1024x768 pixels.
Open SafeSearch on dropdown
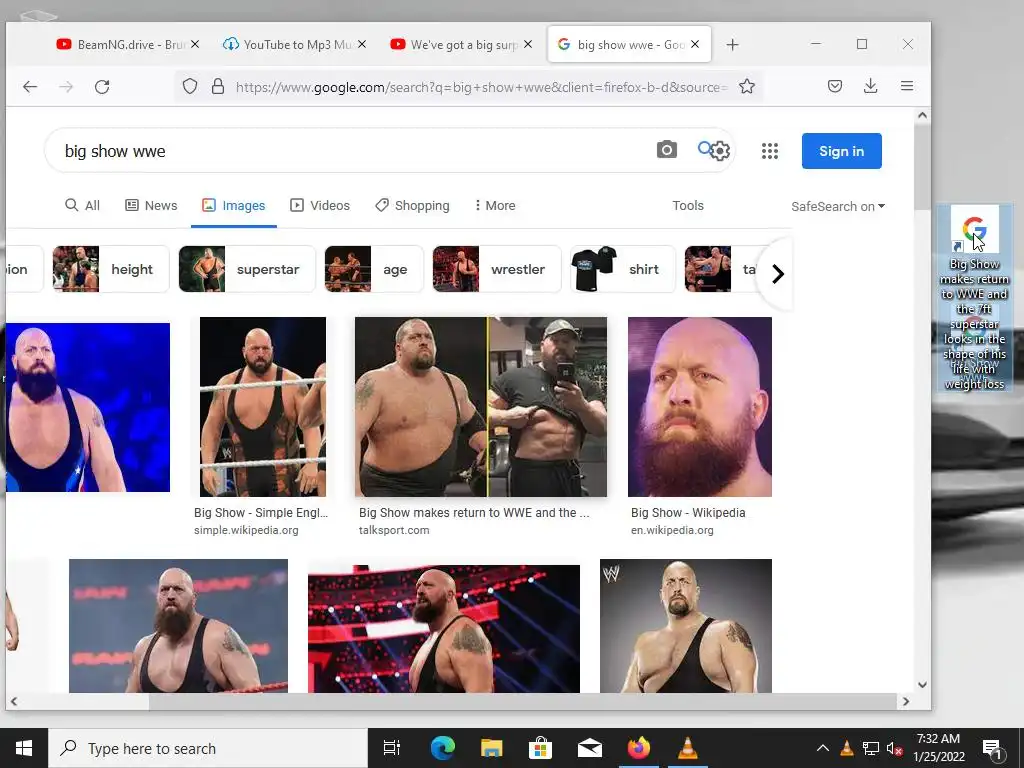838,206
